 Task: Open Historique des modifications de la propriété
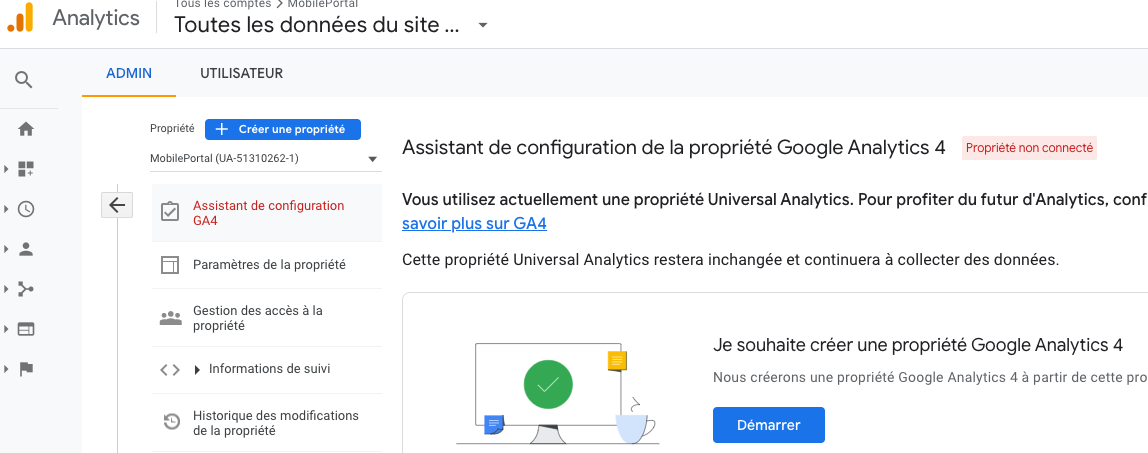pyautogui.click(x=275, y=423)
